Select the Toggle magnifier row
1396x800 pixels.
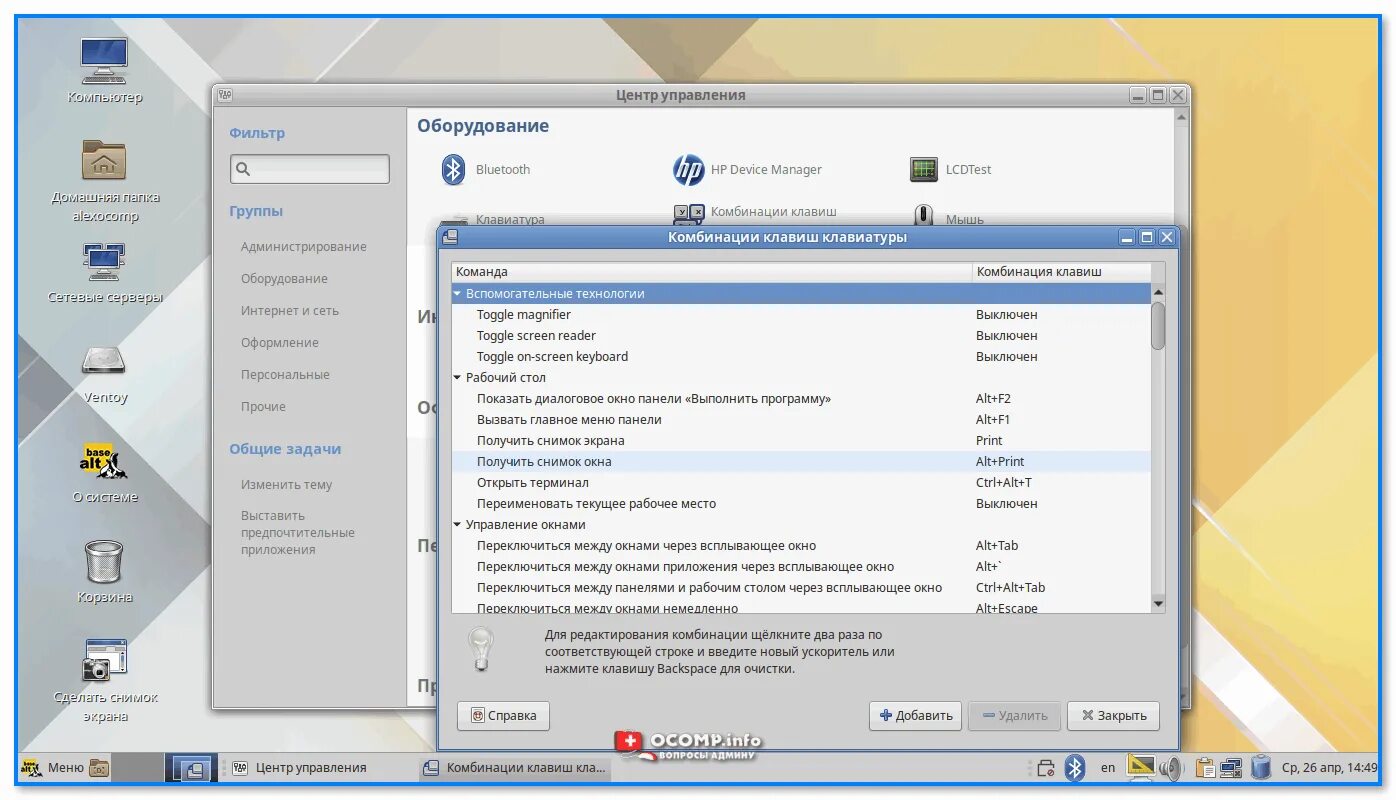(x=801, y=315)
